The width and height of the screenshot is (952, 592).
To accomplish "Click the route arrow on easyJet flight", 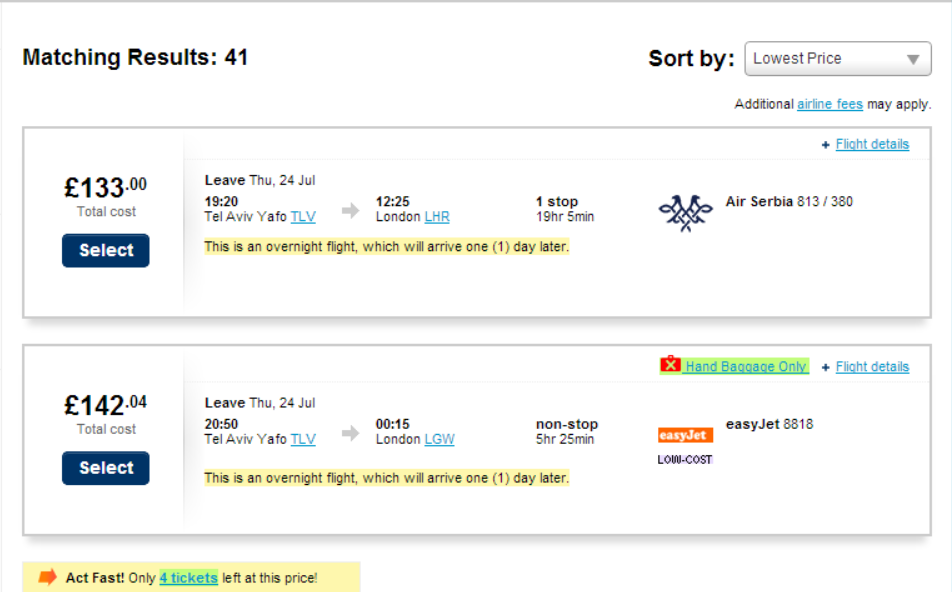I will [350, 433].
